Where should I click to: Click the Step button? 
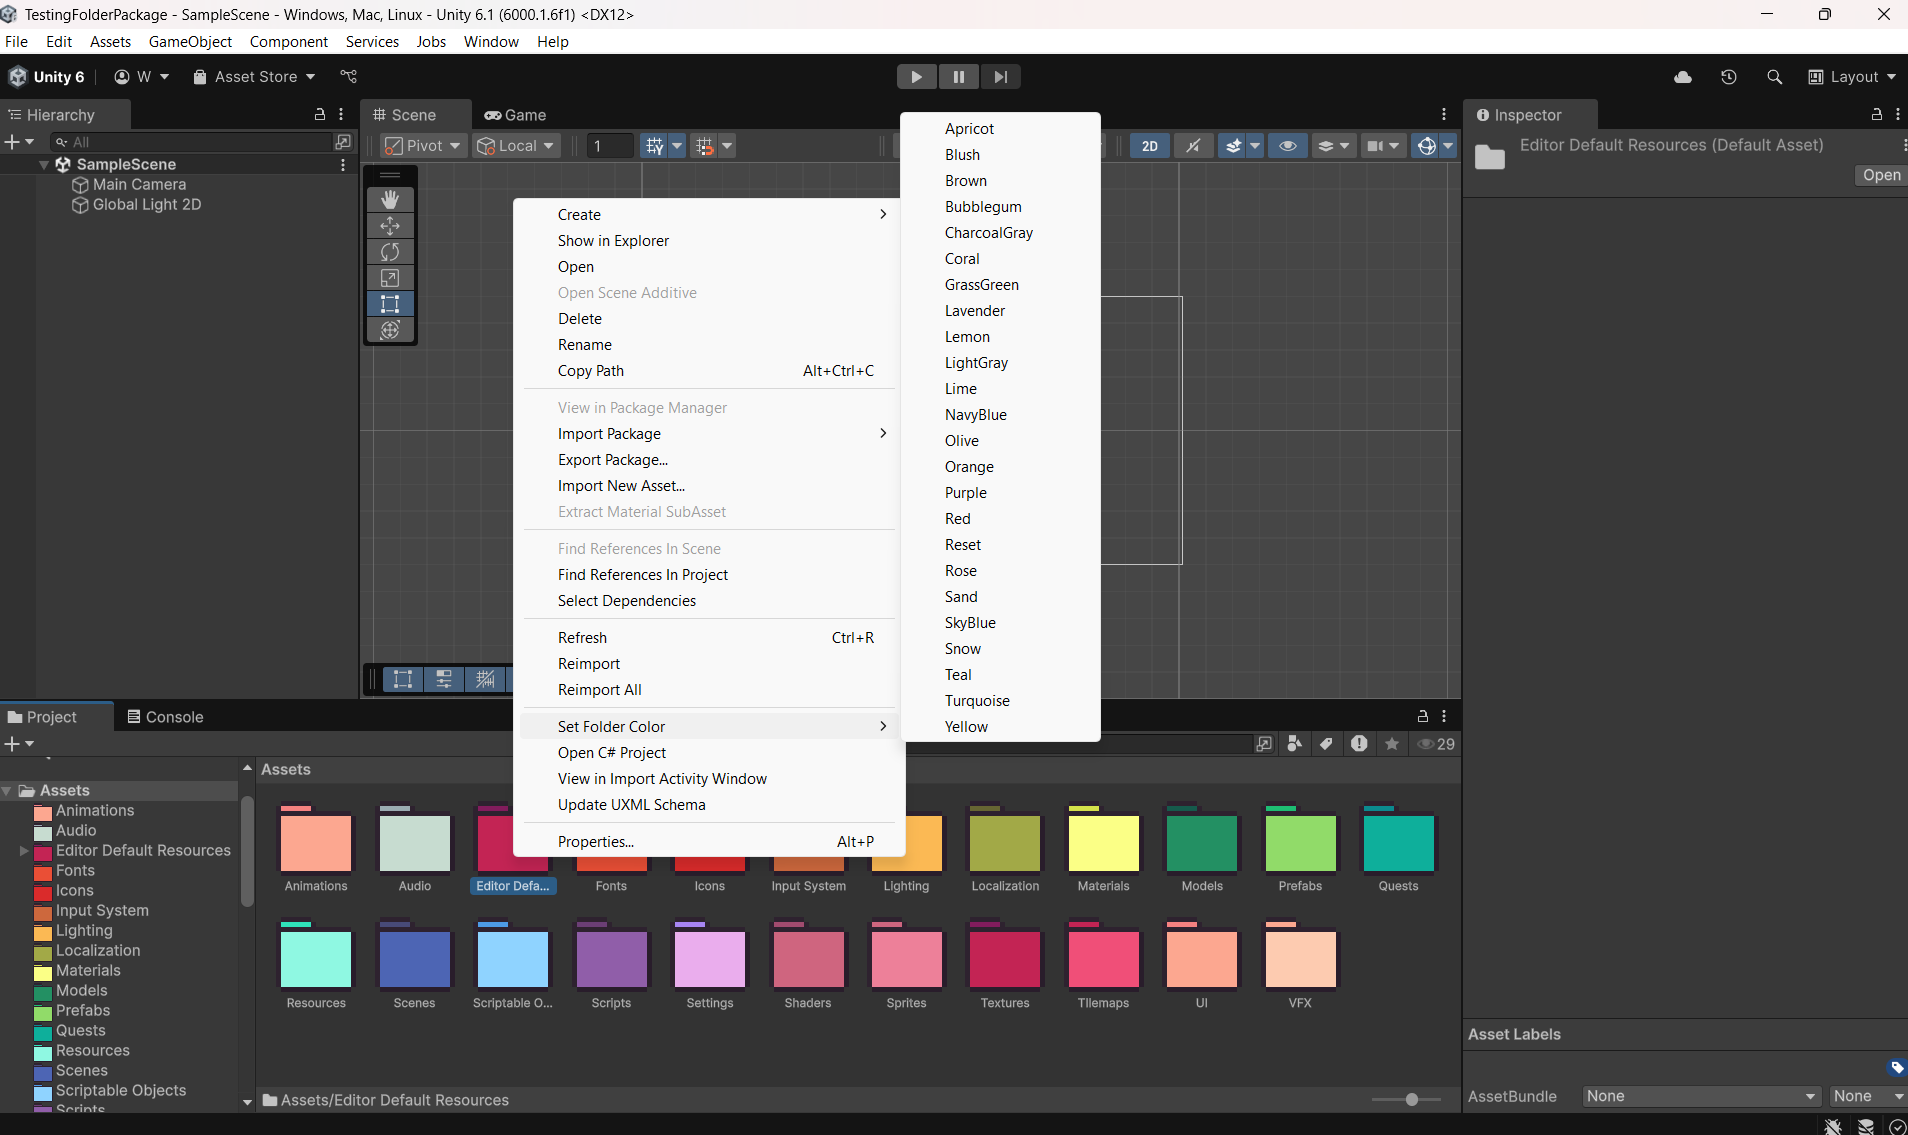point(1000,77)
